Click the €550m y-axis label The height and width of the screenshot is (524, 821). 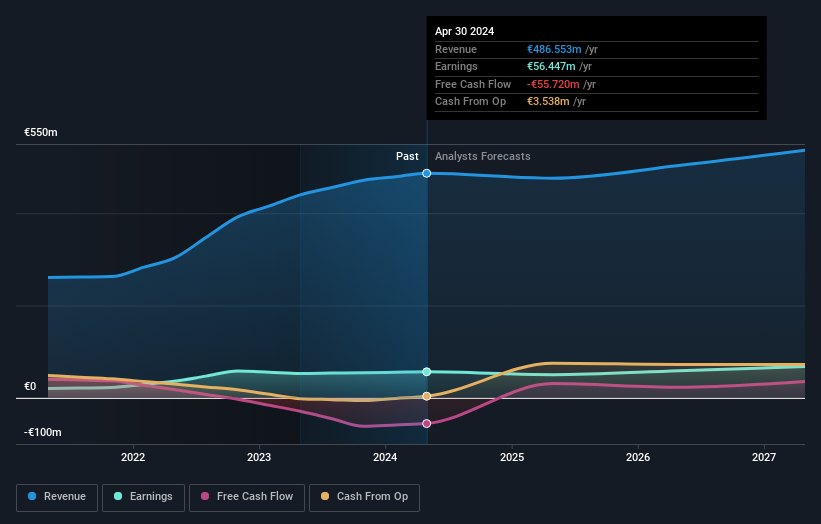click(41, 132)
